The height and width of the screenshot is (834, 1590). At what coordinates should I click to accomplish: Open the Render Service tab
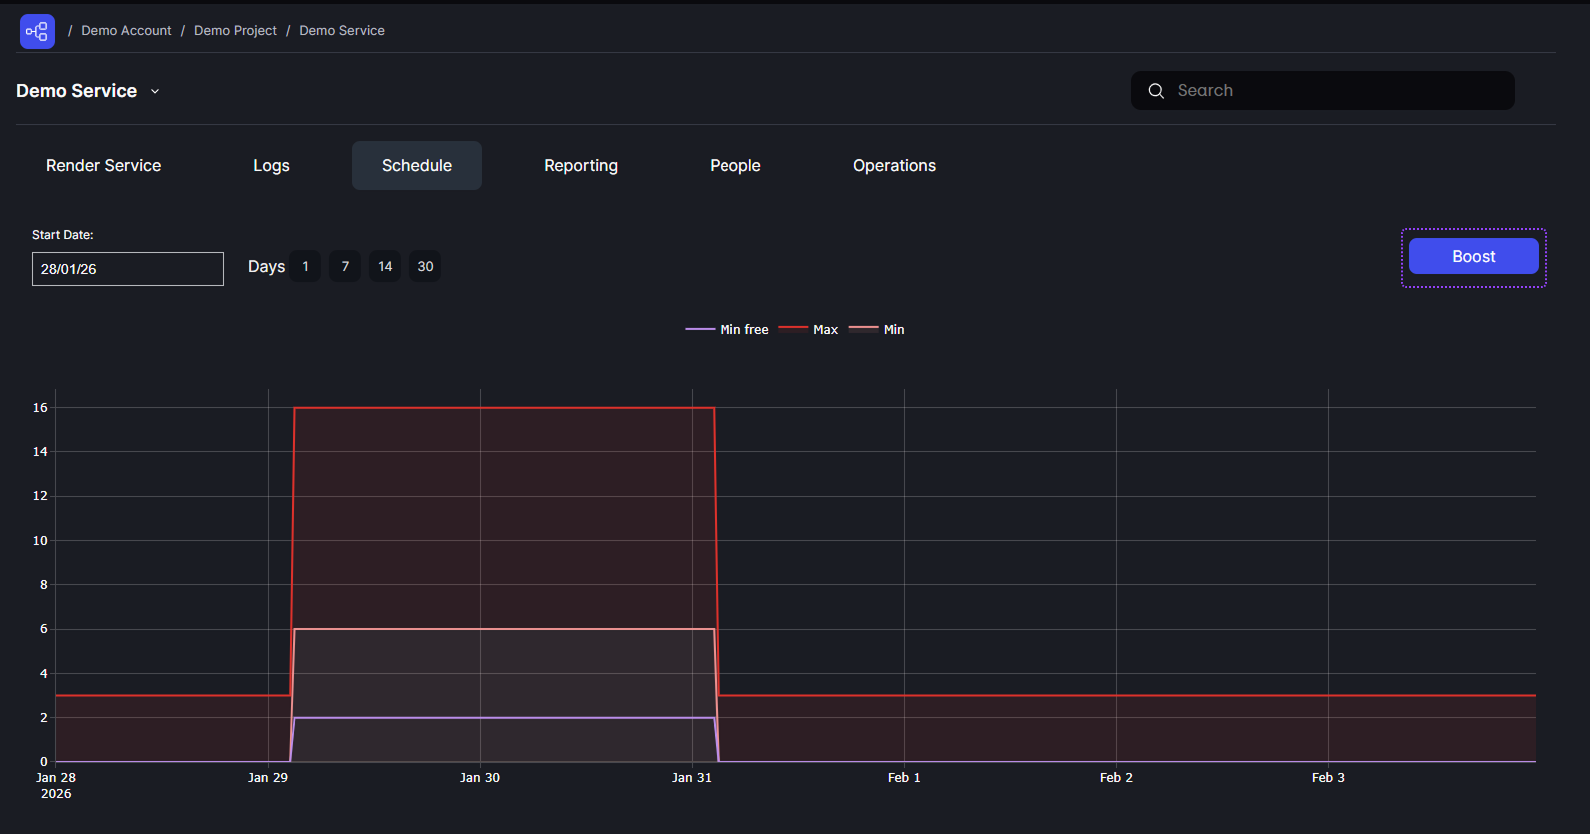(x=103, y=166)
